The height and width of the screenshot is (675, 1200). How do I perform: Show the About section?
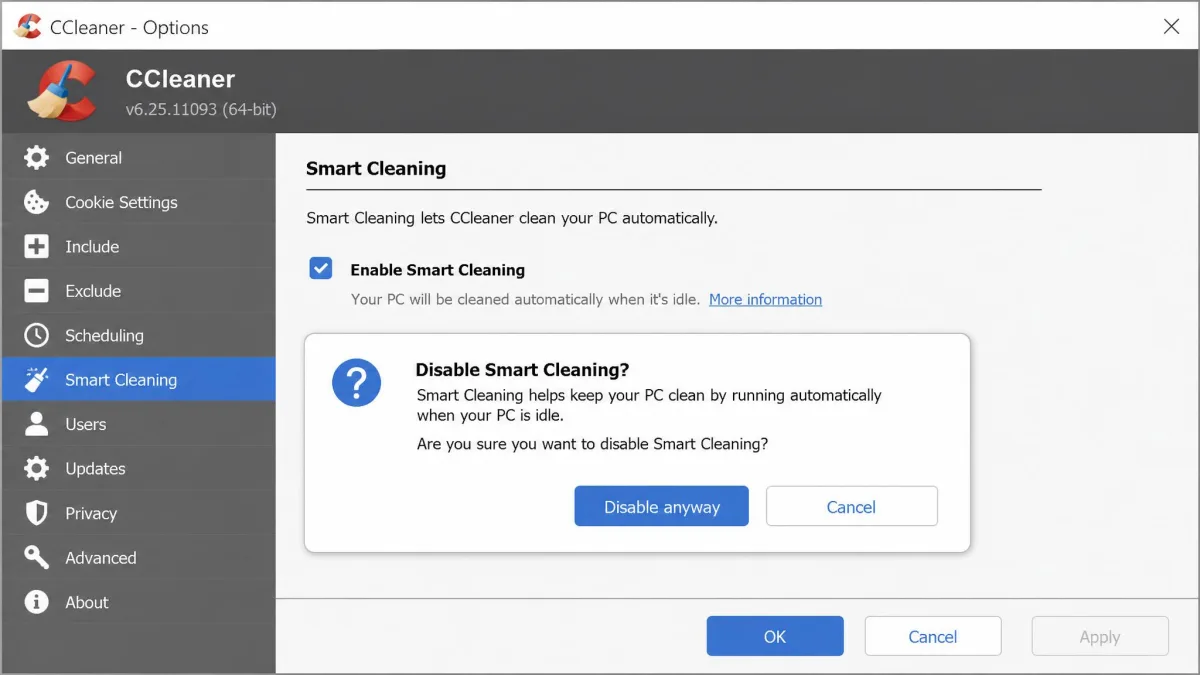point(138,602)
